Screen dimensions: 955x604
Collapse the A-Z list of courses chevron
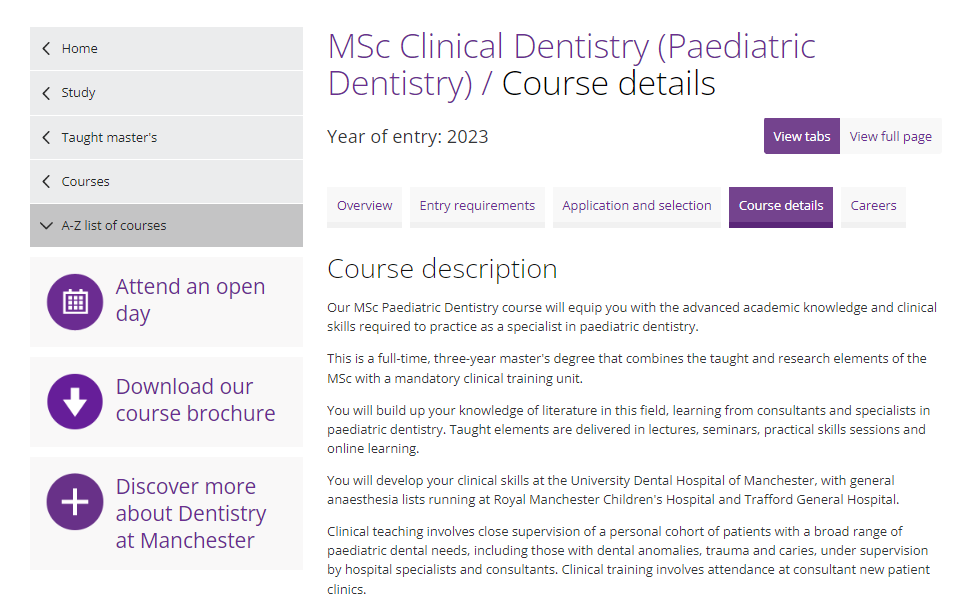pyautogui.click(x=46, y=226)
